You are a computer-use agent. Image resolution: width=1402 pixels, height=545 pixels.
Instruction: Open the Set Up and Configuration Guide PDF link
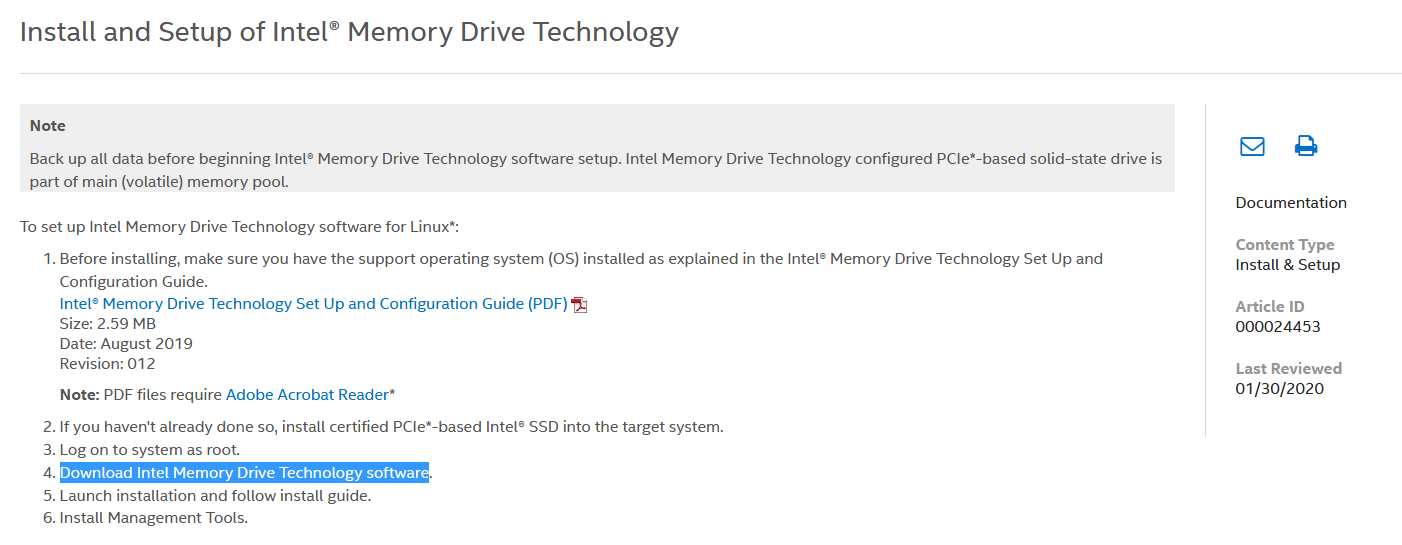314,303
